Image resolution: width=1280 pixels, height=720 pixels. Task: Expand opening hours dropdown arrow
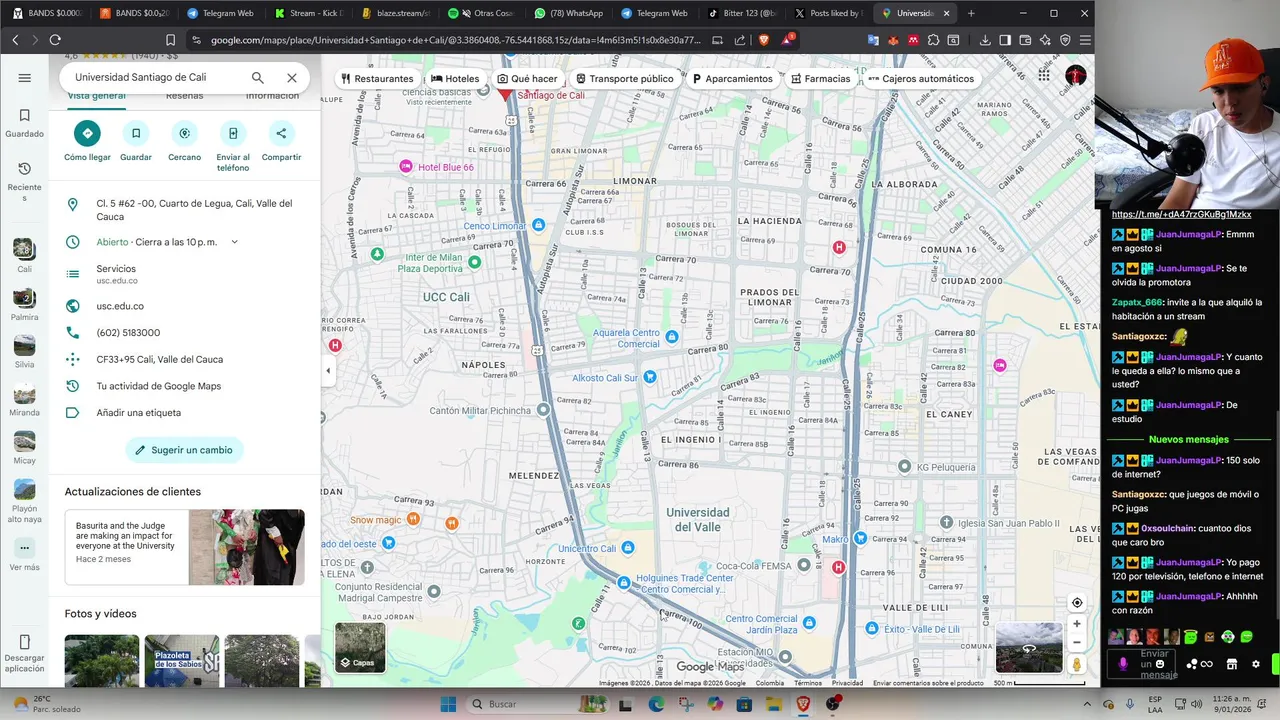235,242
